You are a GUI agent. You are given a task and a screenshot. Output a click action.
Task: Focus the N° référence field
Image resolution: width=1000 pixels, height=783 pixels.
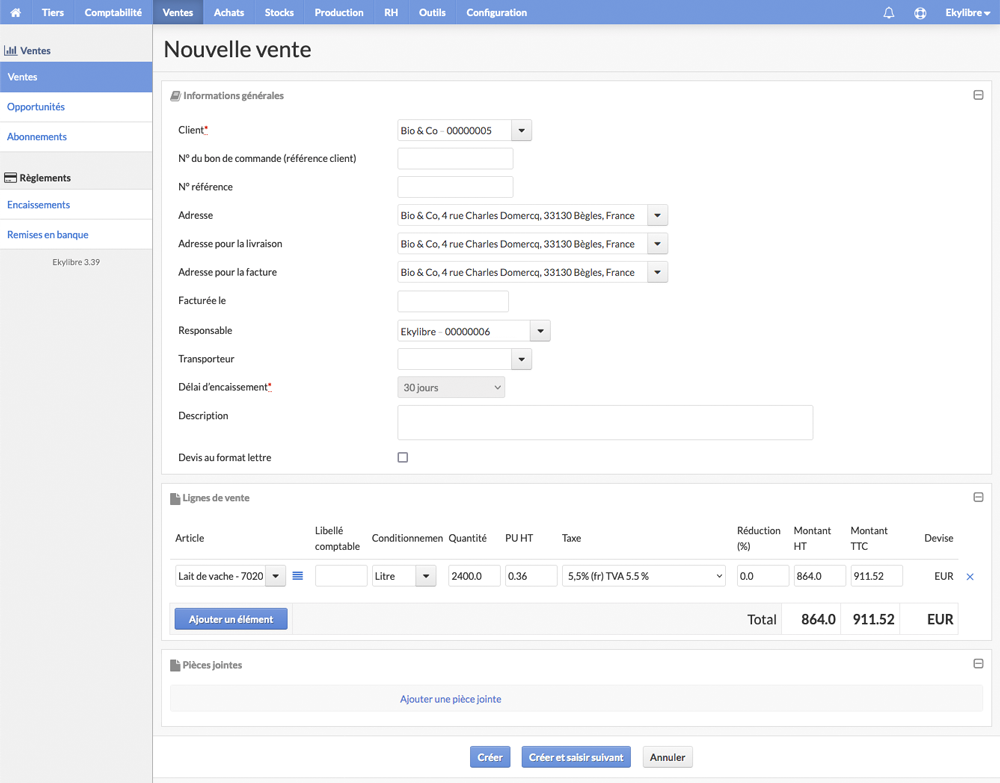pos(455,187)
